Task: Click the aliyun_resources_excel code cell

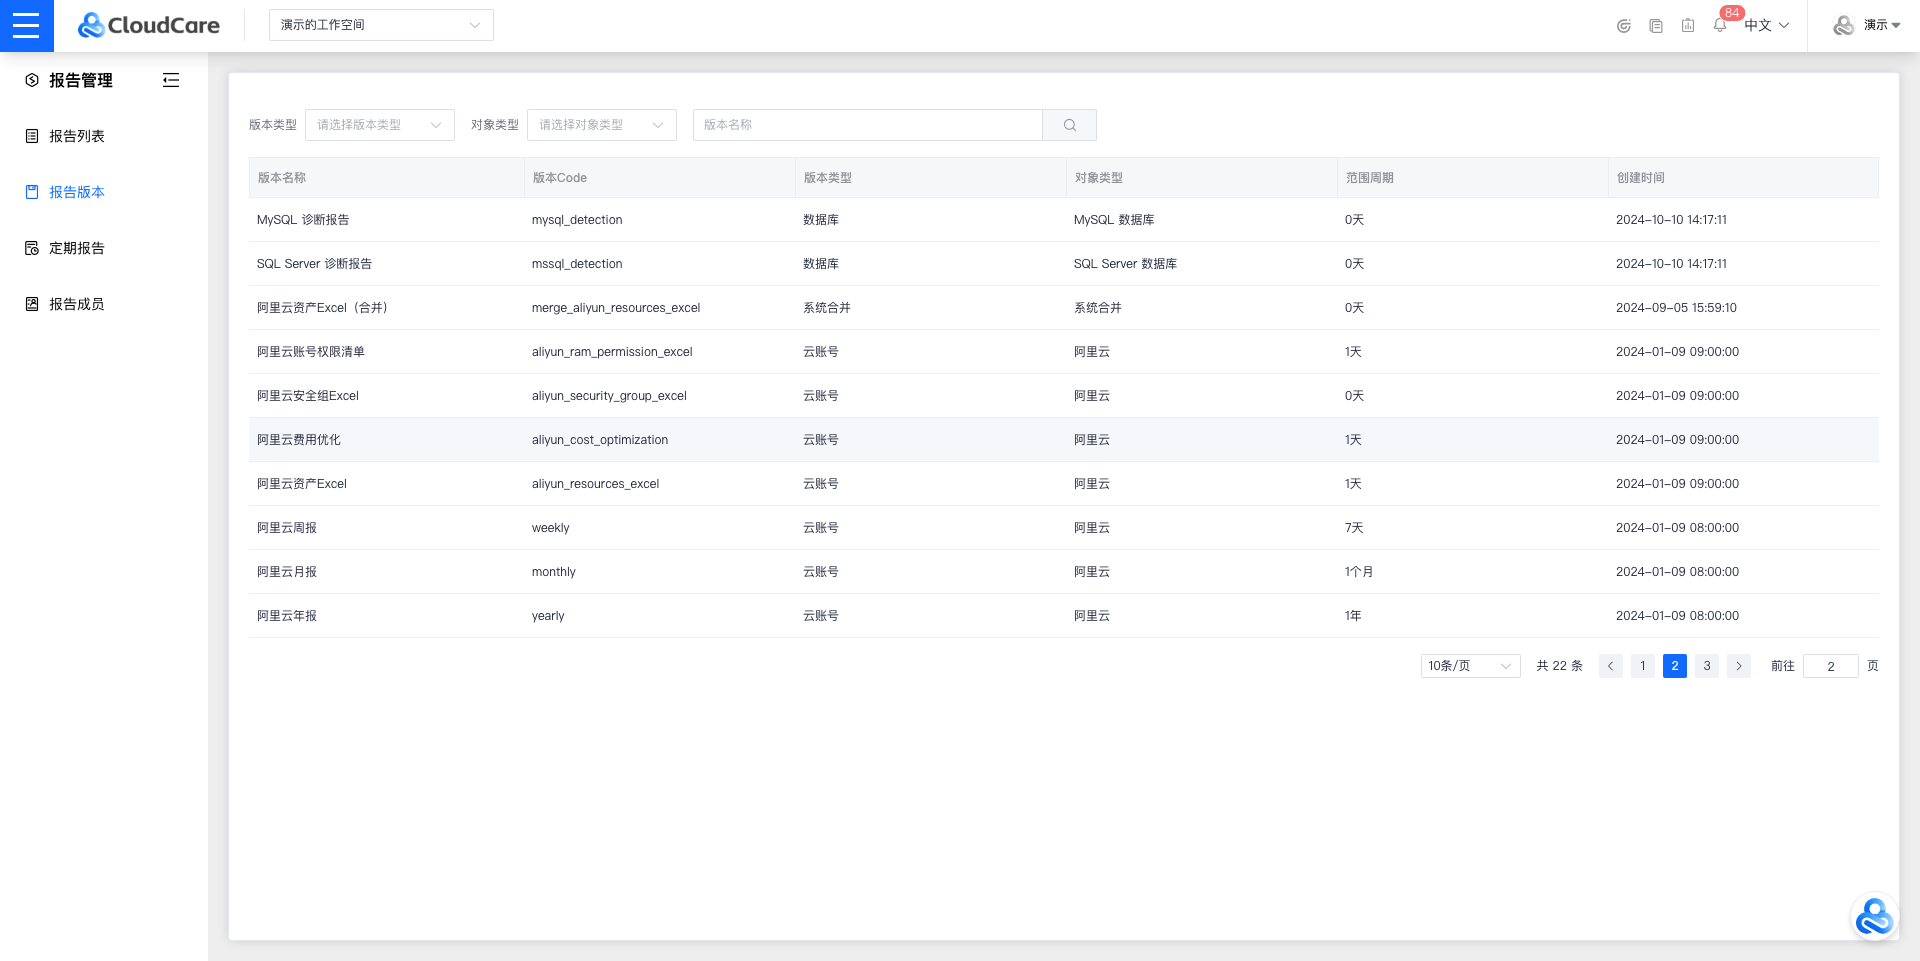Action: tap(596, 484)
